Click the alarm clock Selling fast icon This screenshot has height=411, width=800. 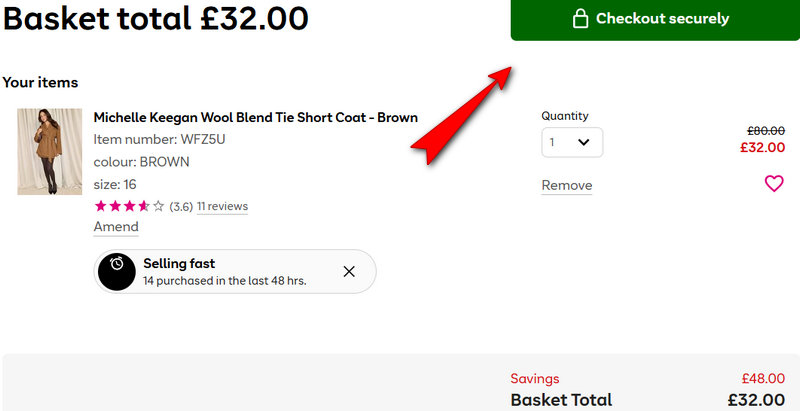(x=117, y=271)
